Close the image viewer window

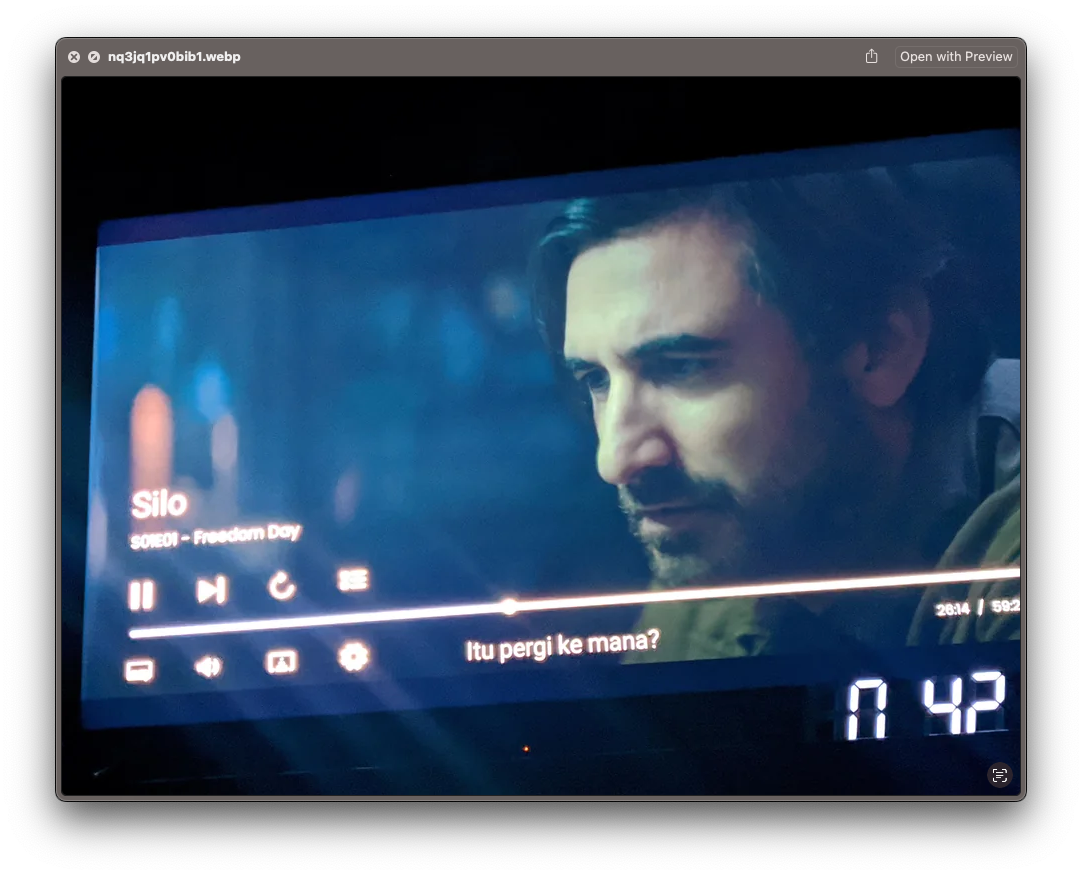pyautogui.click(x=73, y=57)
